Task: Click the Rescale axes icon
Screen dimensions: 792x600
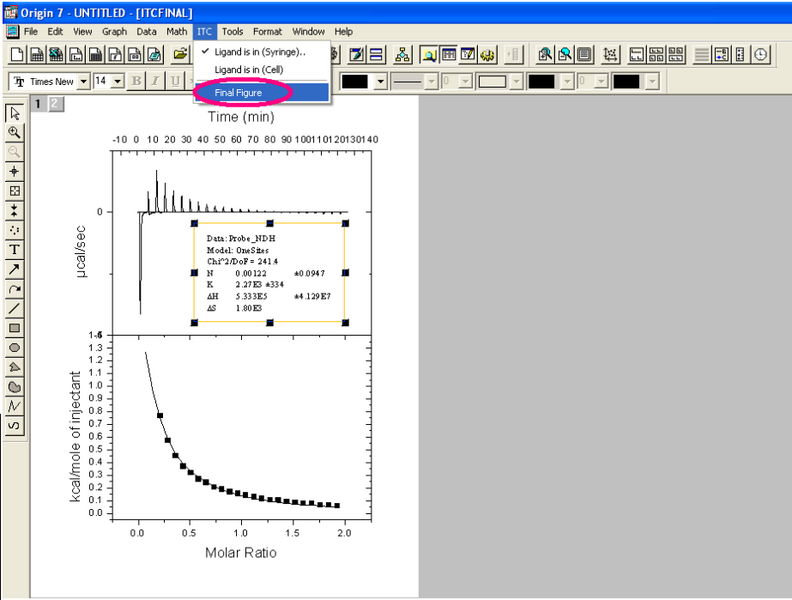Action: pyautogui.click(x=611, y=55)
